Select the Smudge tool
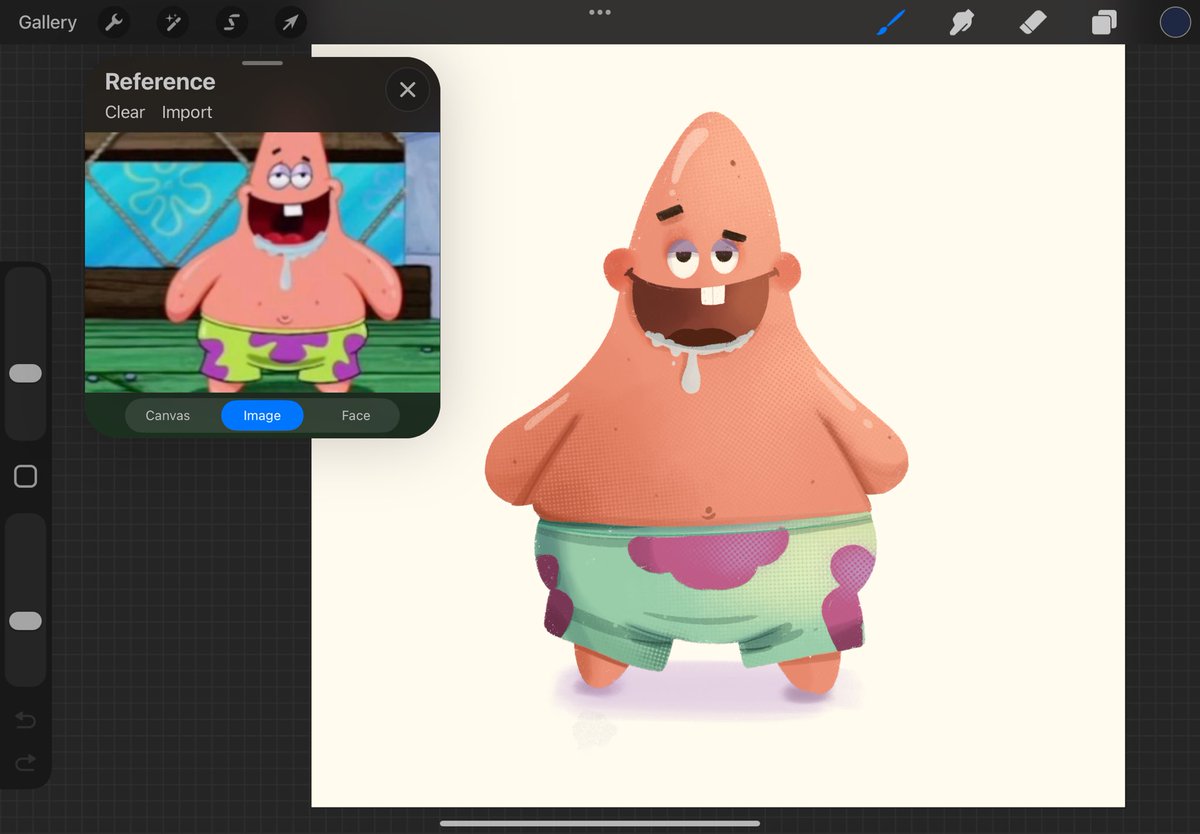Viewport: 1200px width, 834px height. (x=962, y=22)
